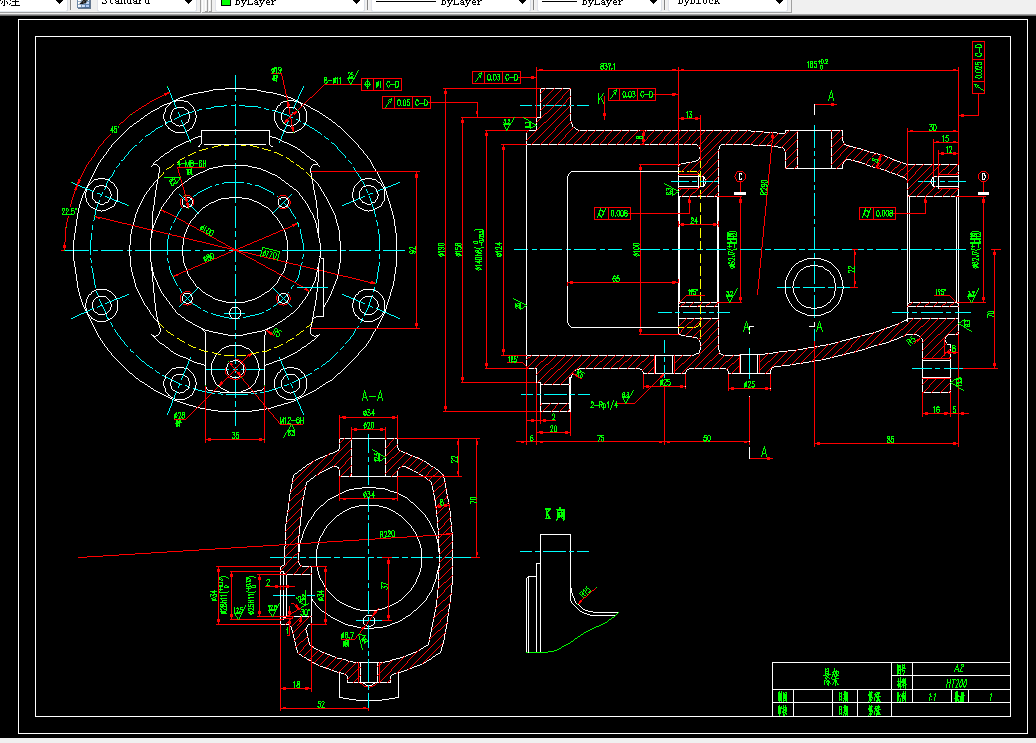Click the green layer color swatch
Image resolution: width=1036 pixels, height=743 pixels.
point(226,3)
